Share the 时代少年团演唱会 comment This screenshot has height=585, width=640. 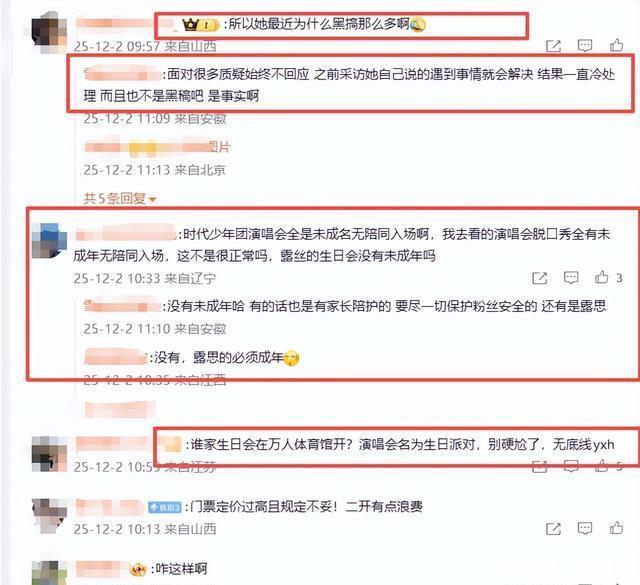pos(540,278)
